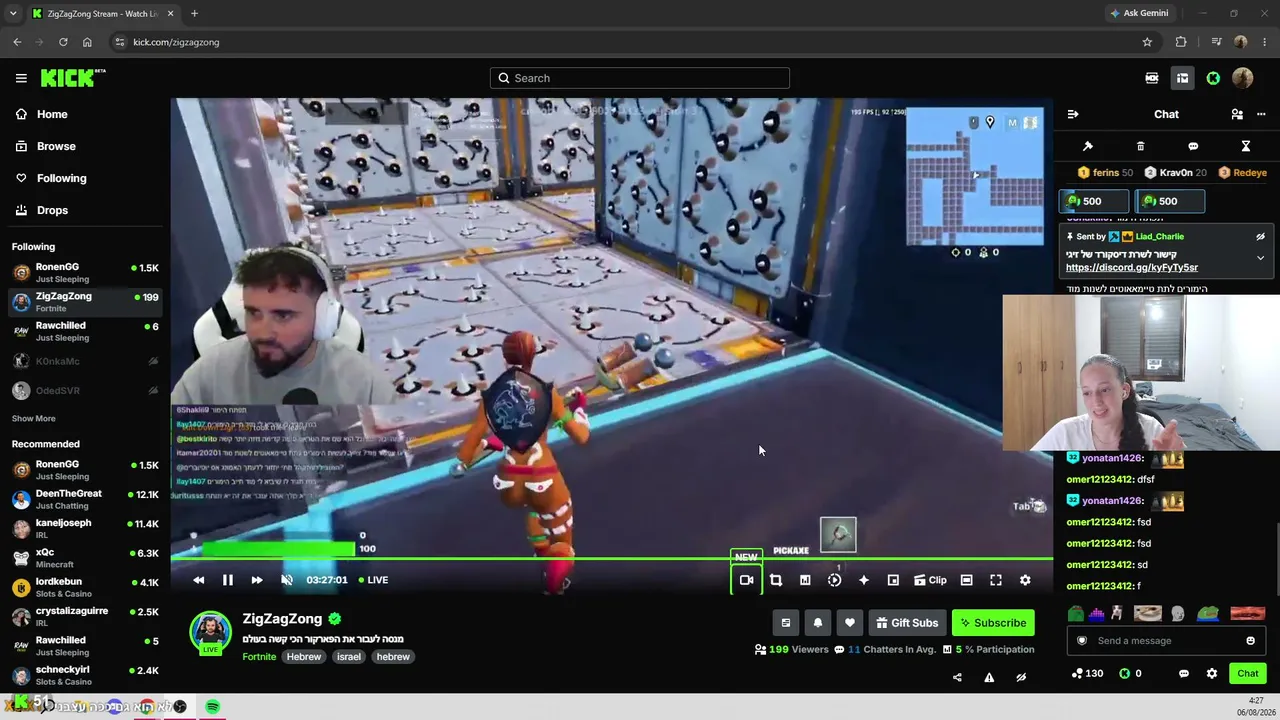Skip forward in the stream

tap(257, 580)
